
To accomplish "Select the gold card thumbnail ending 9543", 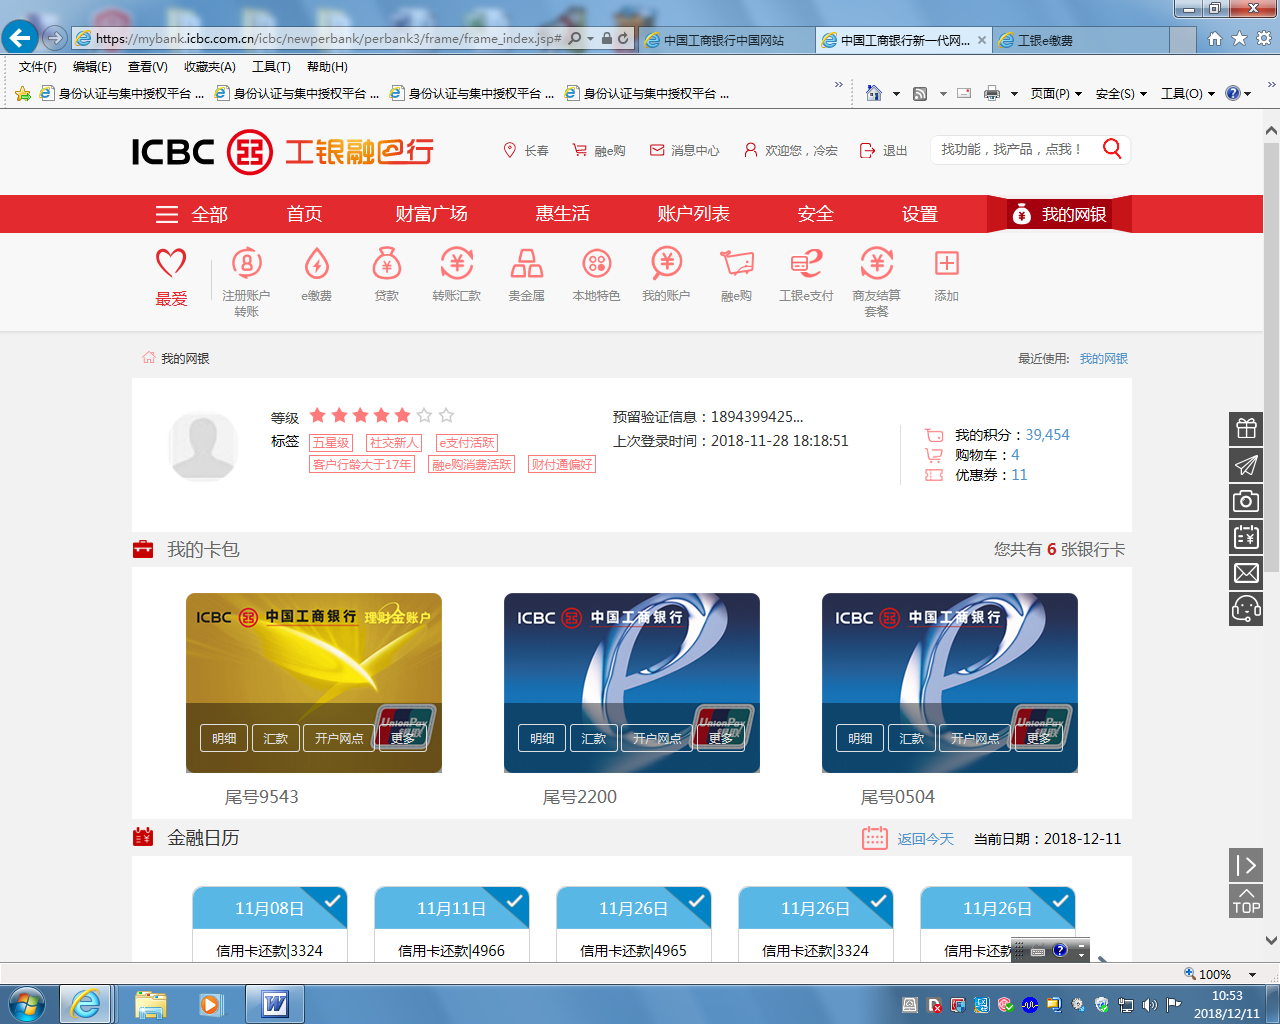I will click(314, 683).
